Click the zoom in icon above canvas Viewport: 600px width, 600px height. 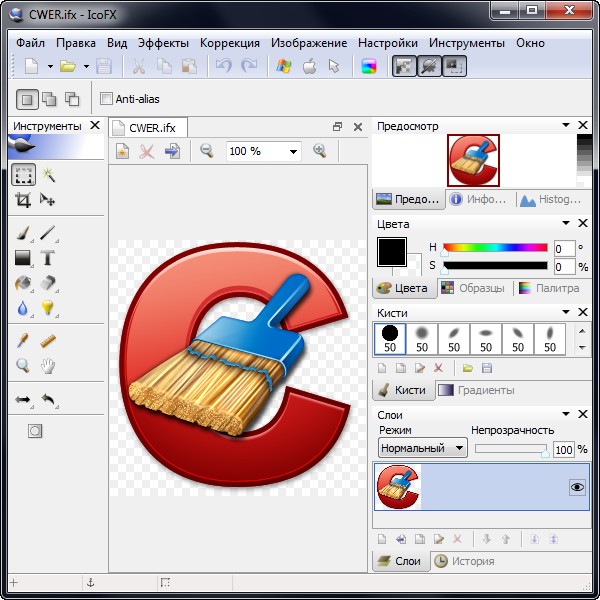click(x=320, y=151)
